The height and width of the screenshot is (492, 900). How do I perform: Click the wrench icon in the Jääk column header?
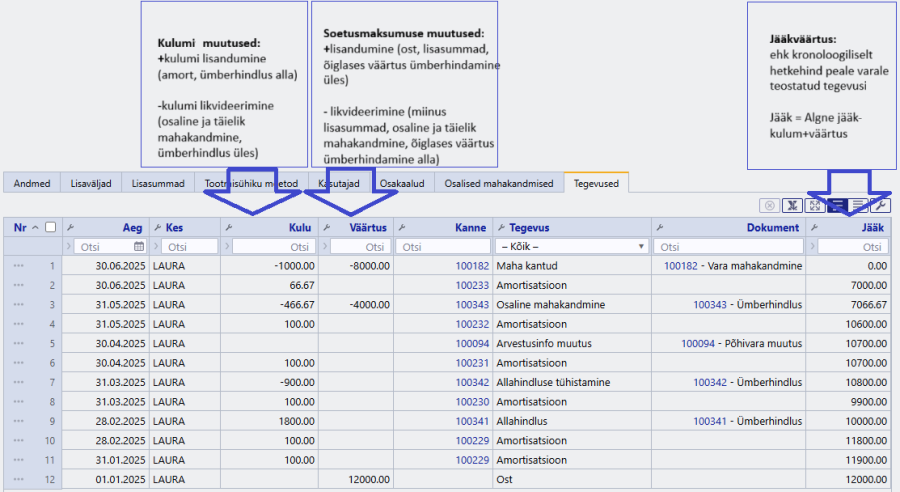(x=814, y=227)
